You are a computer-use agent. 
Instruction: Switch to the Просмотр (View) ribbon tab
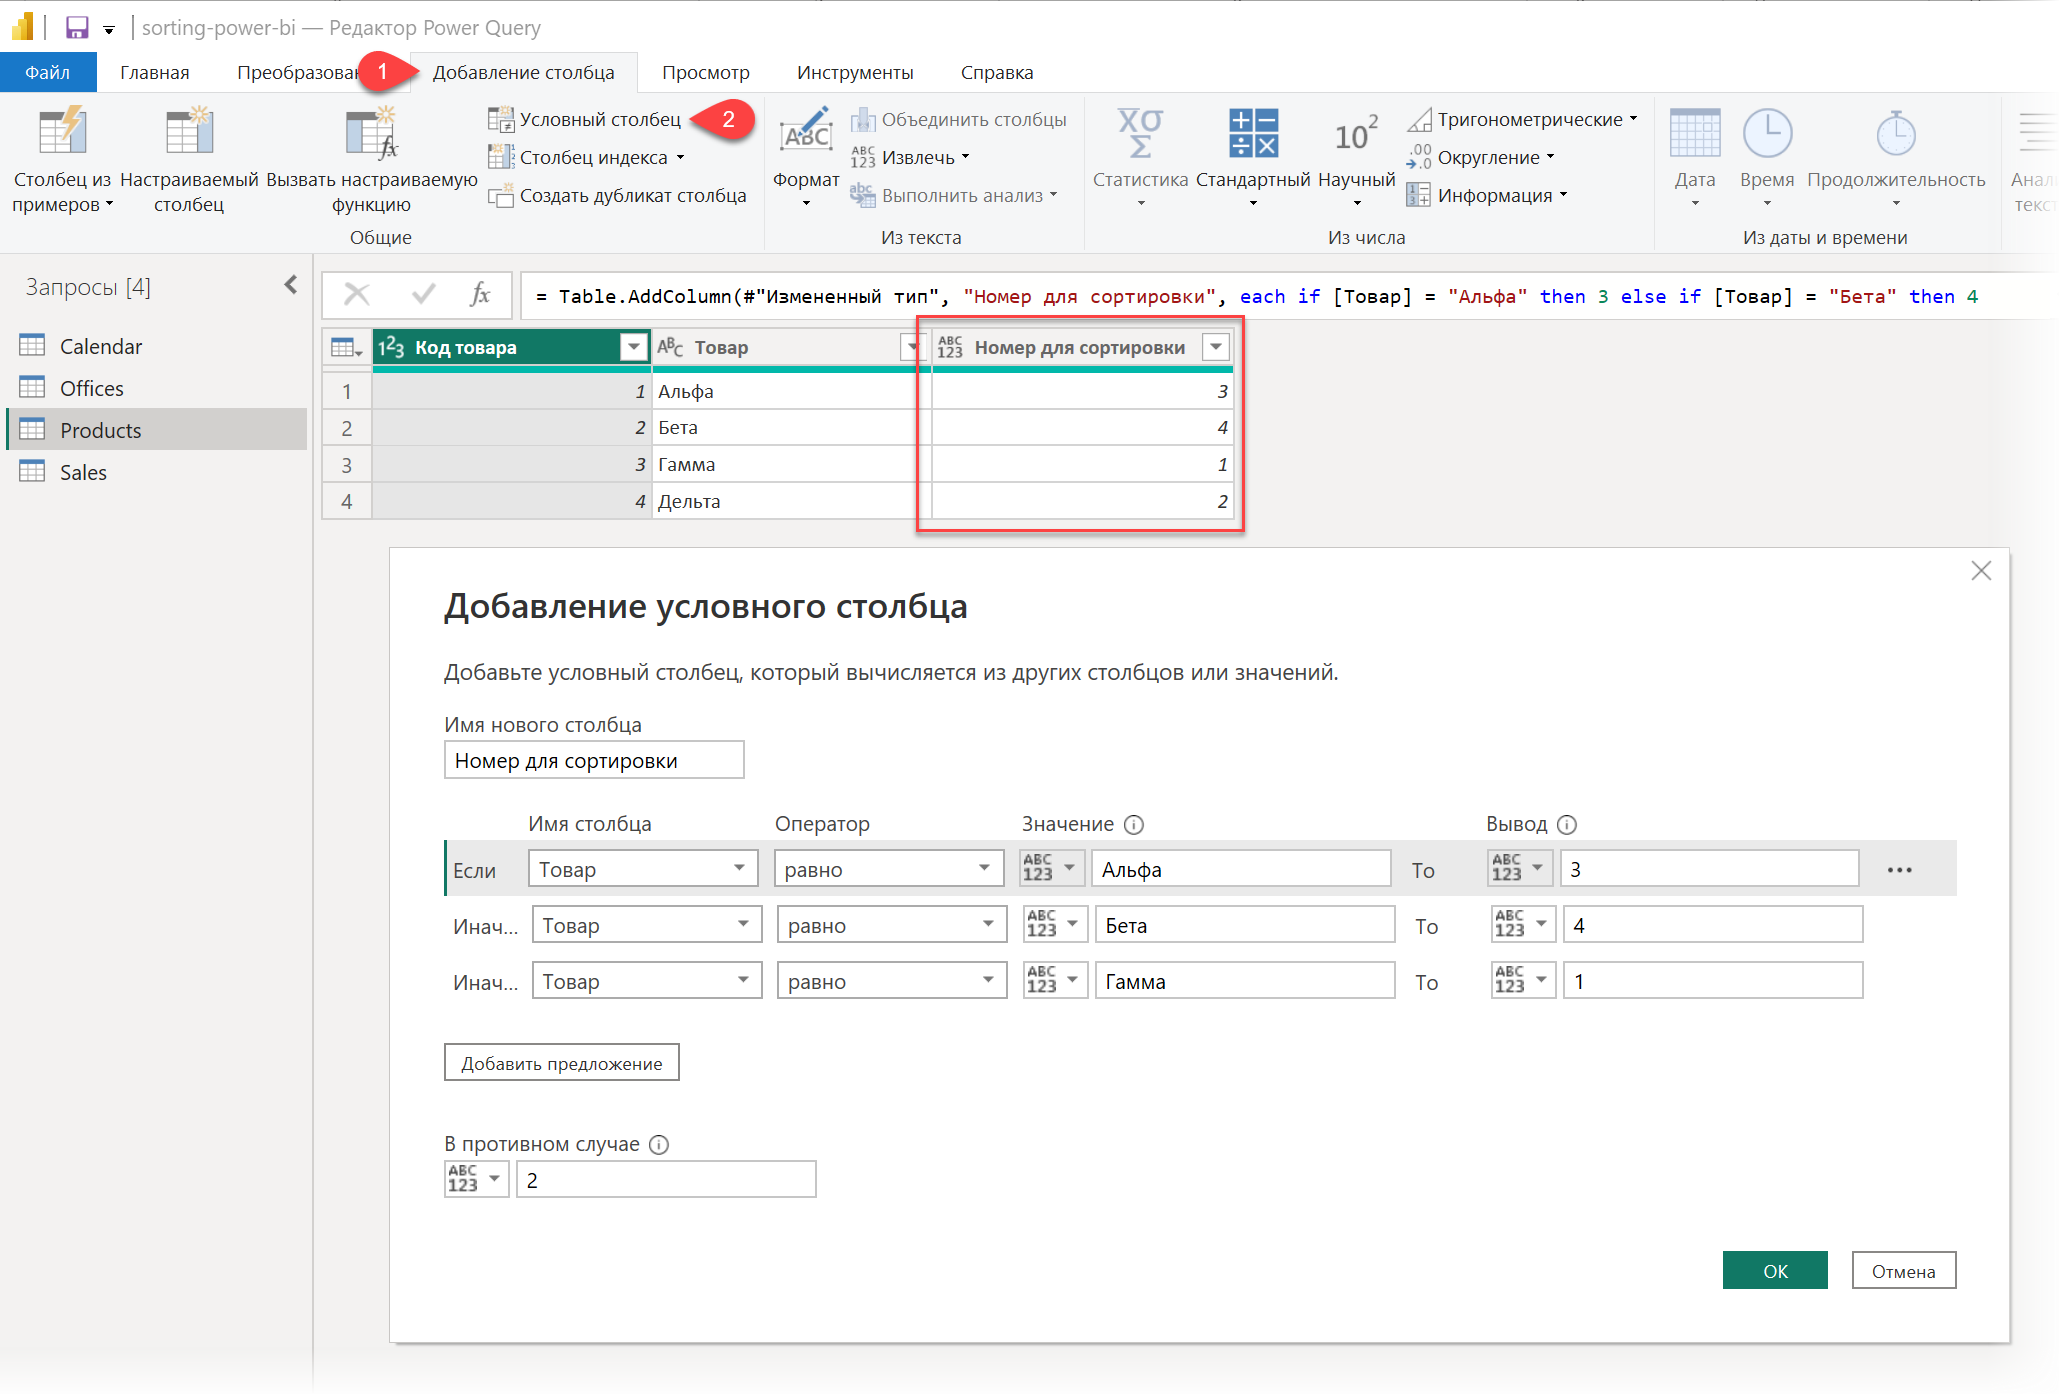point(705,73)
